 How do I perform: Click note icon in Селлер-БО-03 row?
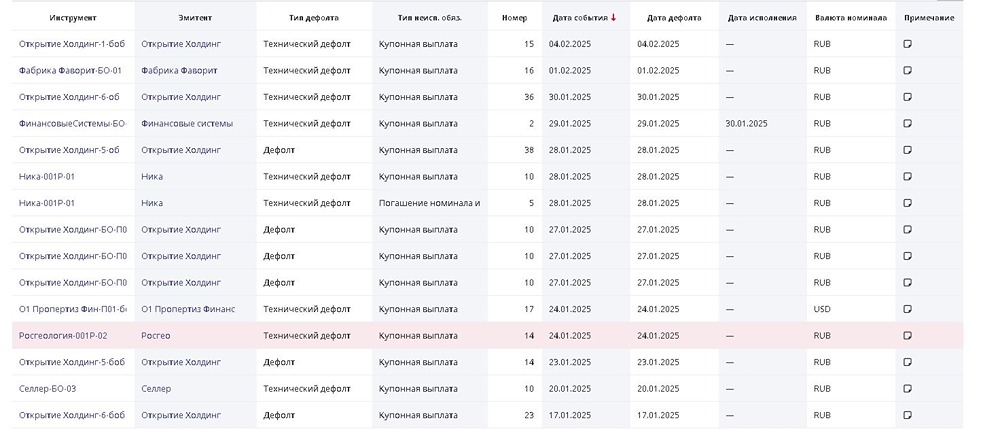click(x=907, y=388)
